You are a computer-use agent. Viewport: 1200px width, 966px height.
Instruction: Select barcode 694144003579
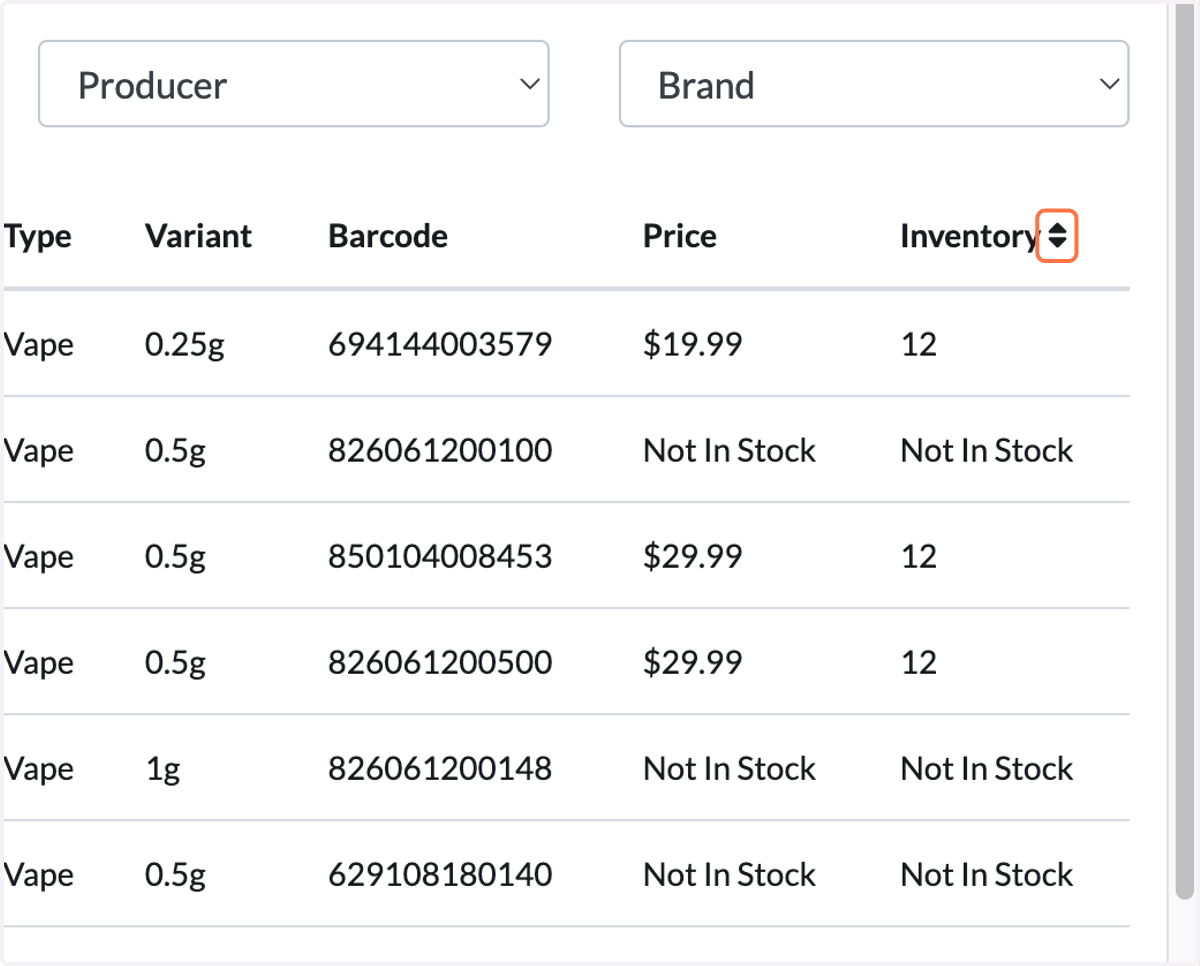[440, 344]
